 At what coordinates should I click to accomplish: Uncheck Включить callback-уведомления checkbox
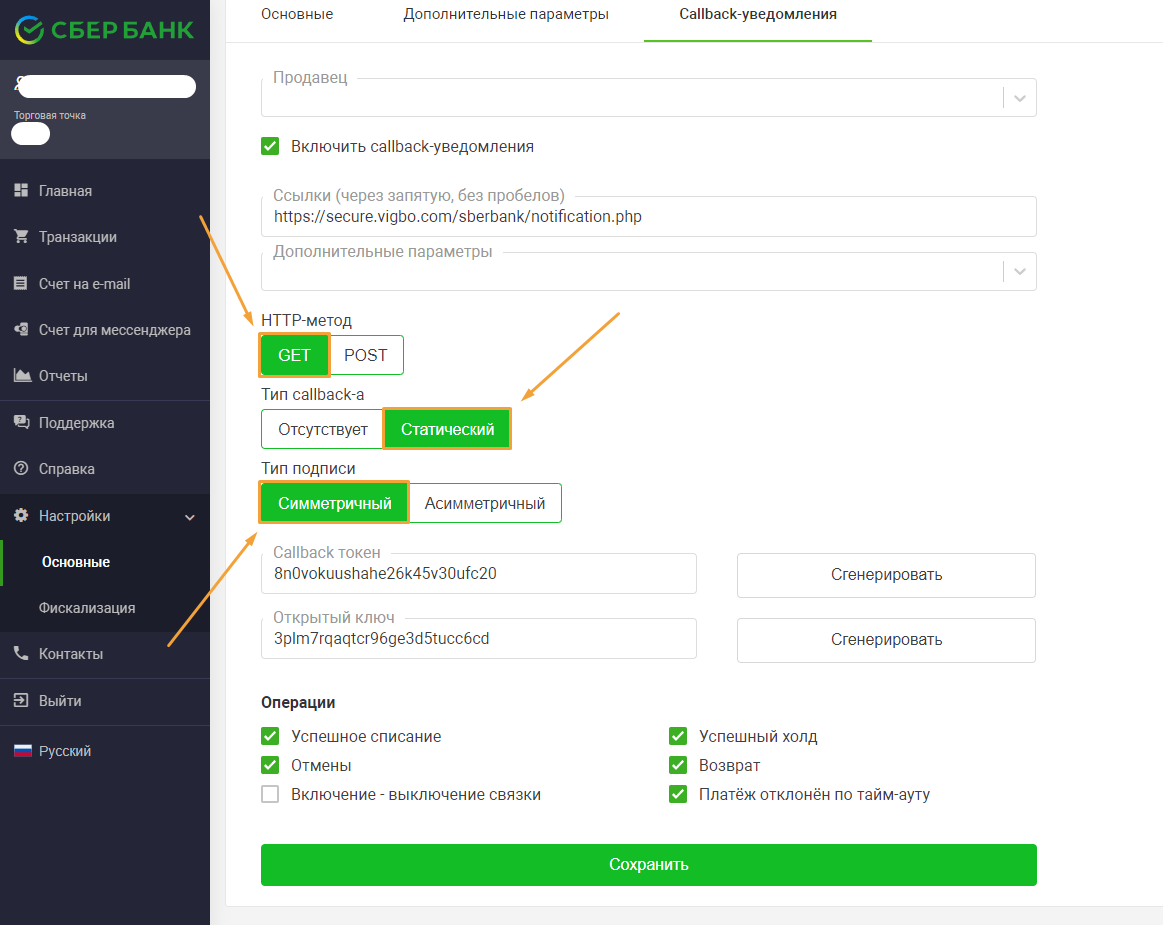[x=270, y=146]
